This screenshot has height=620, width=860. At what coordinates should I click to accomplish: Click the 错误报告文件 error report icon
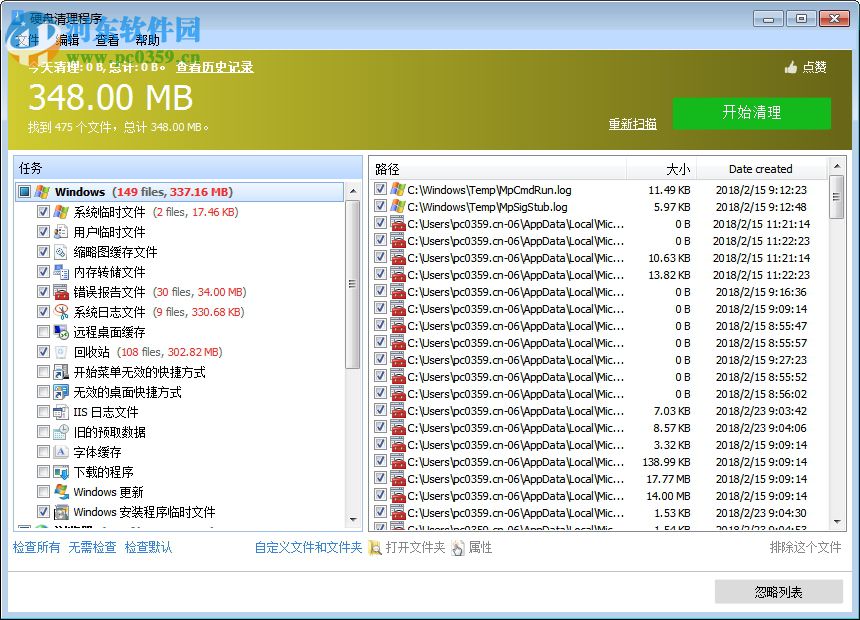click(60, 291)
